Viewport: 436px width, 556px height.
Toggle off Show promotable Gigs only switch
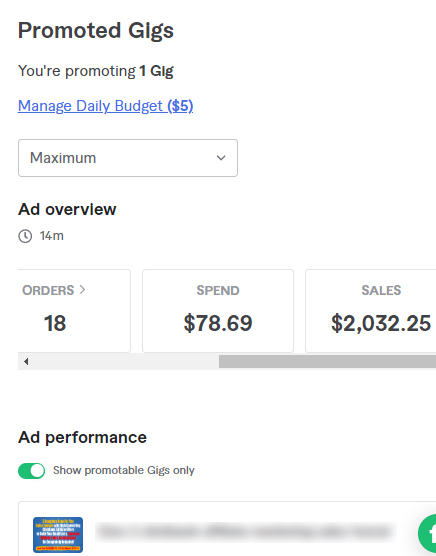click(32, 471)
